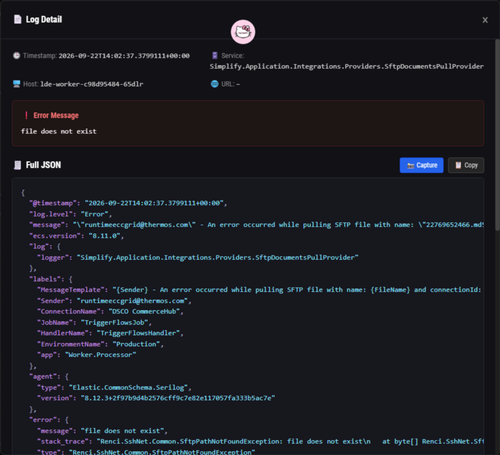Image resolution: width=500 pixels, height=455 pixels.
Task: Click the "error": { line
Action: (49, 420)
